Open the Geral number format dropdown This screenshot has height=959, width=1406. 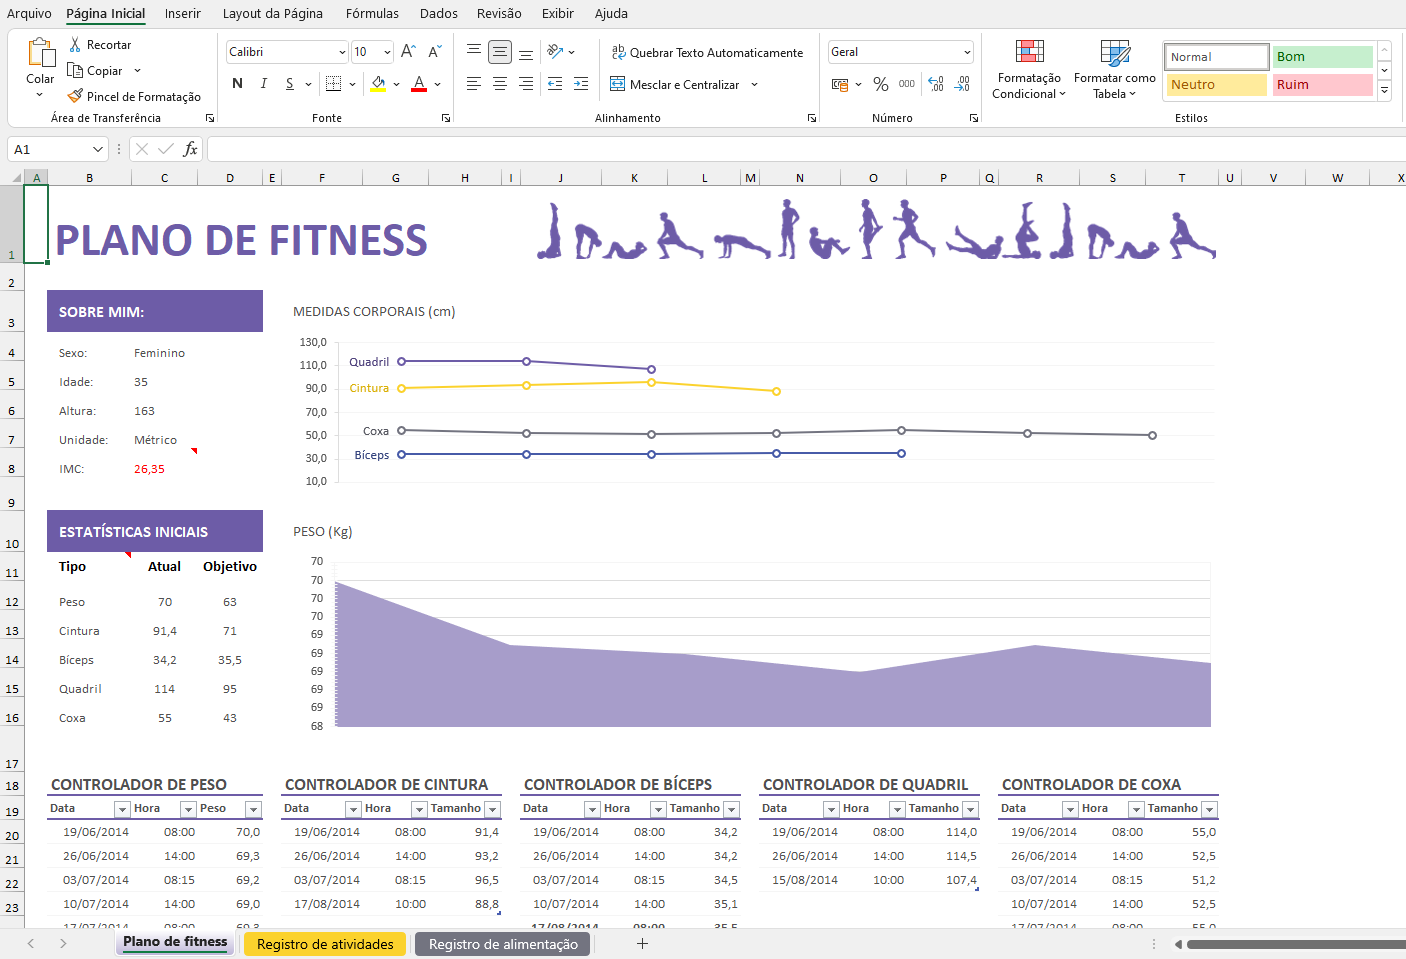(966, 52)
